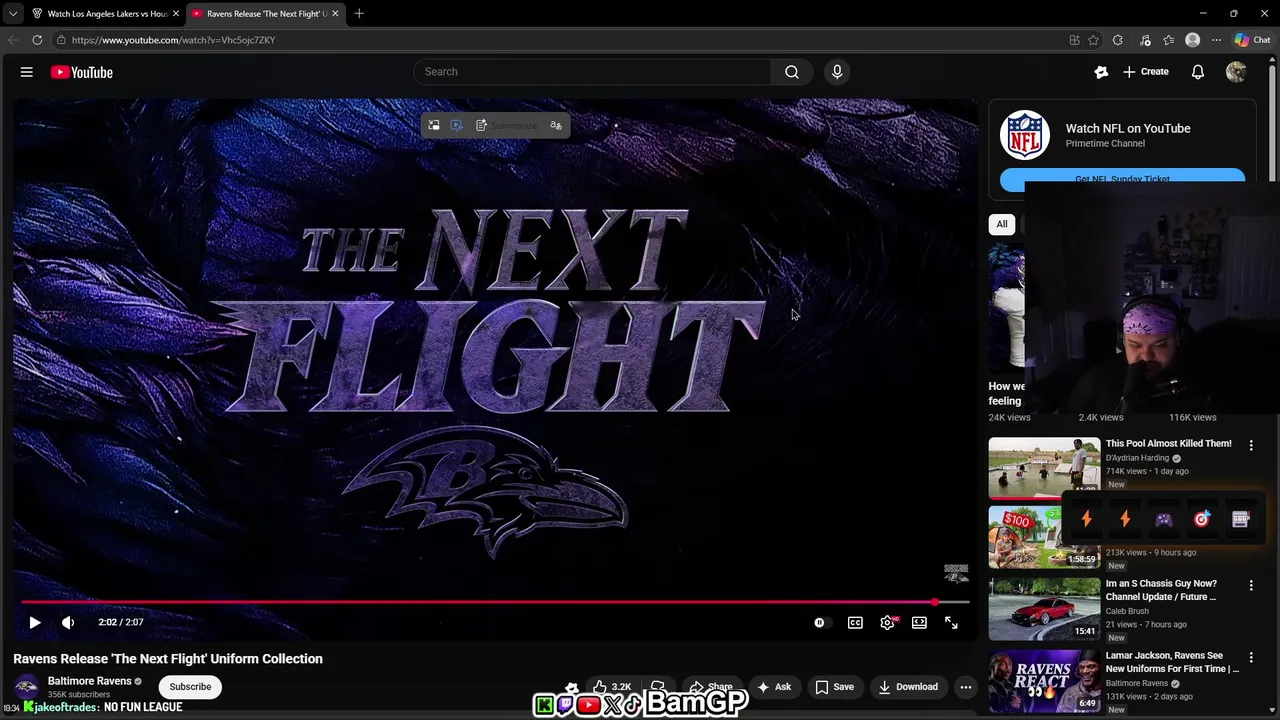1280x720 pixels.
Task: Click 'Watch NFL on YouTube' title
Action: [x=1128, y=128]
